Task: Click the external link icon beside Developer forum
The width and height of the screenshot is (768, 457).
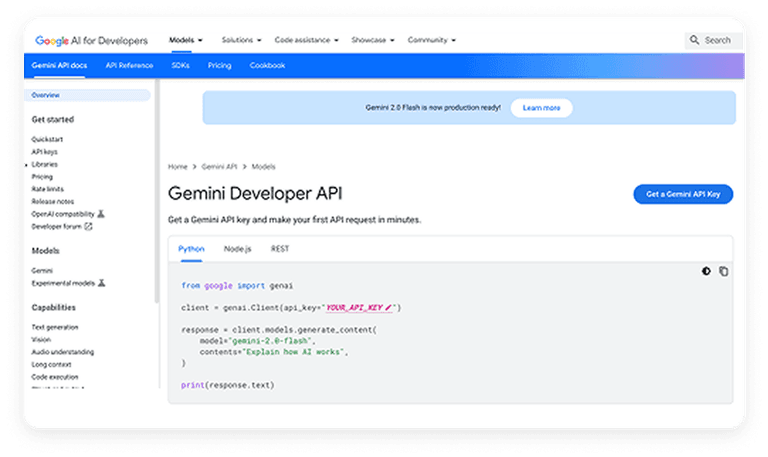Action: click(88, 226)
